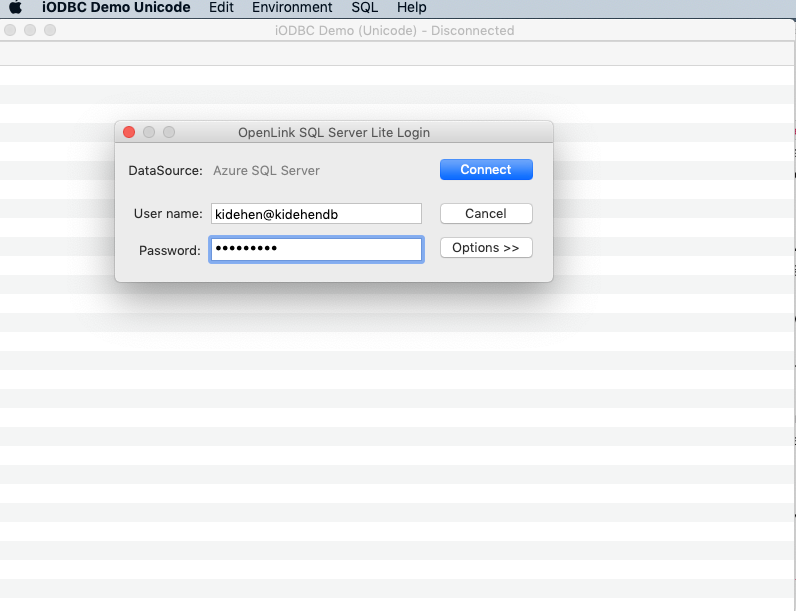Open the Help menu
796x611 pixels.
[x=412, y=7]
